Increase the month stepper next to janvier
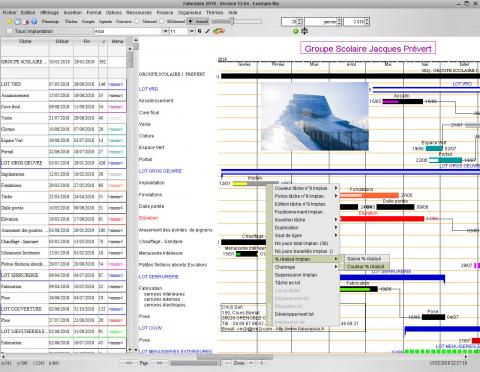Image resolution: width=480 pixels, height=372 pixels. (339, 20)
